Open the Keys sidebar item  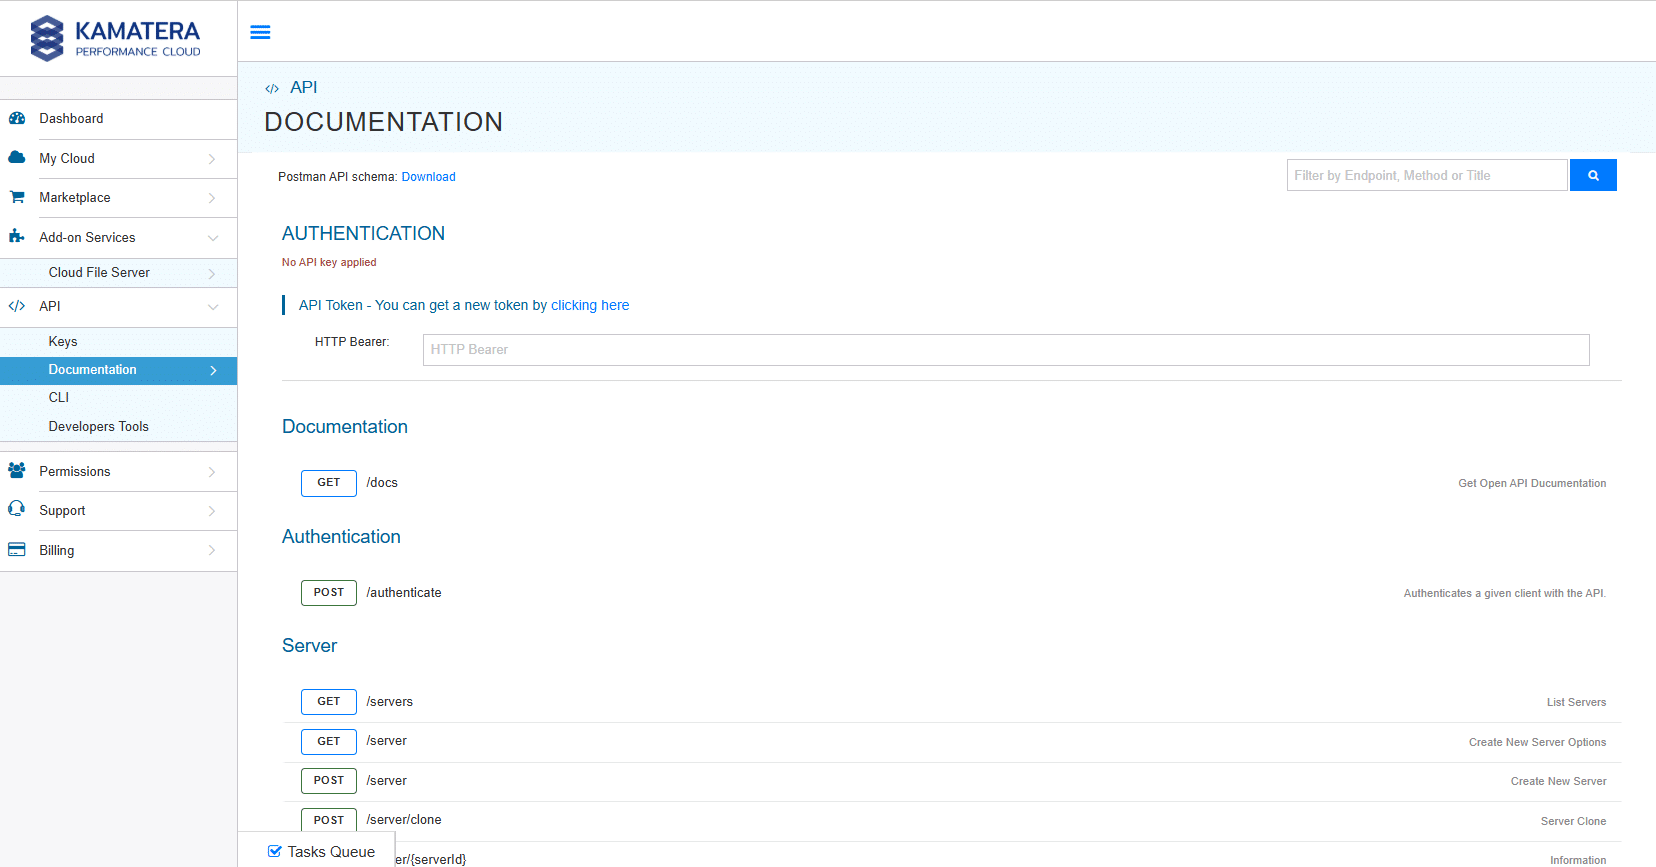(63, 342)
